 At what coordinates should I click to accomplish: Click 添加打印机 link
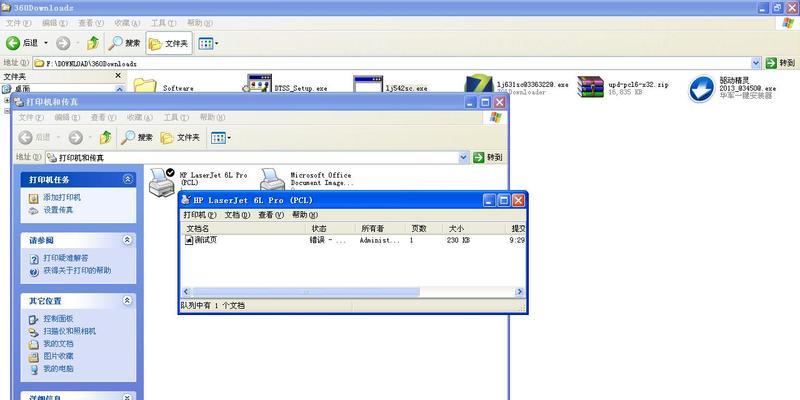(x=62, y=197)
